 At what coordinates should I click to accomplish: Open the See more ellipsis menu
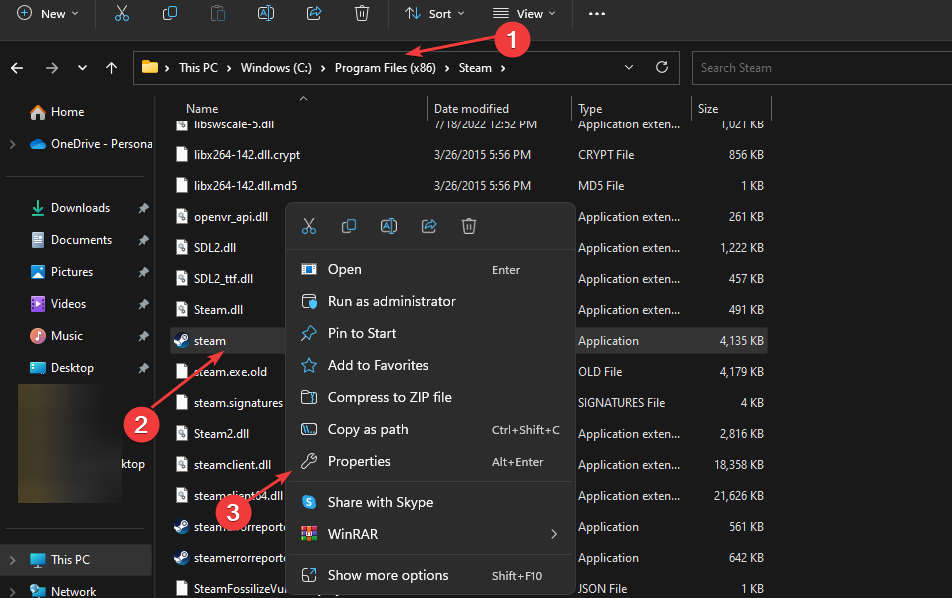coord(597,13)
